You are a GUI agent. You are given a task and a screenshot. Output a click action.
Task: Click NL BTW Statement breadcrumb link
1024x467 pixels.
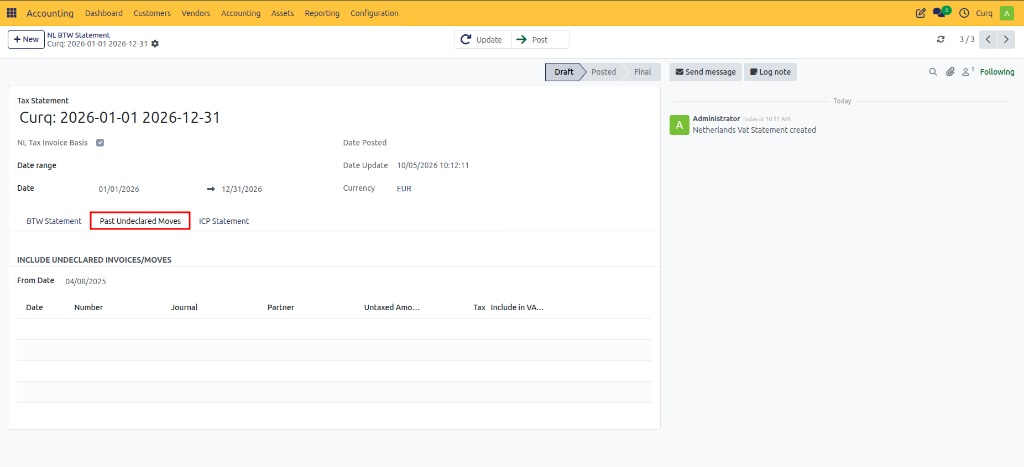click(x=78, y=35)
